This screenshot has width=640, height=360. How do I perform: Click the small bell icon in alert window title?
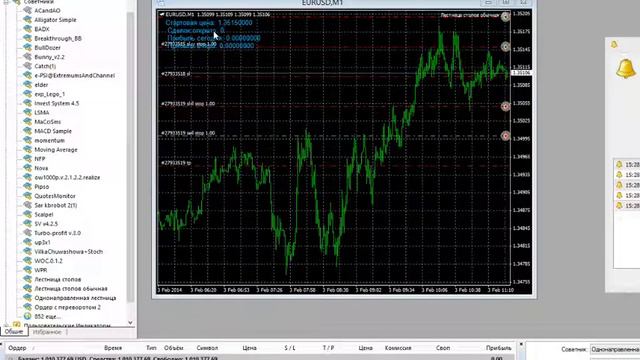(x=614, y=44)
